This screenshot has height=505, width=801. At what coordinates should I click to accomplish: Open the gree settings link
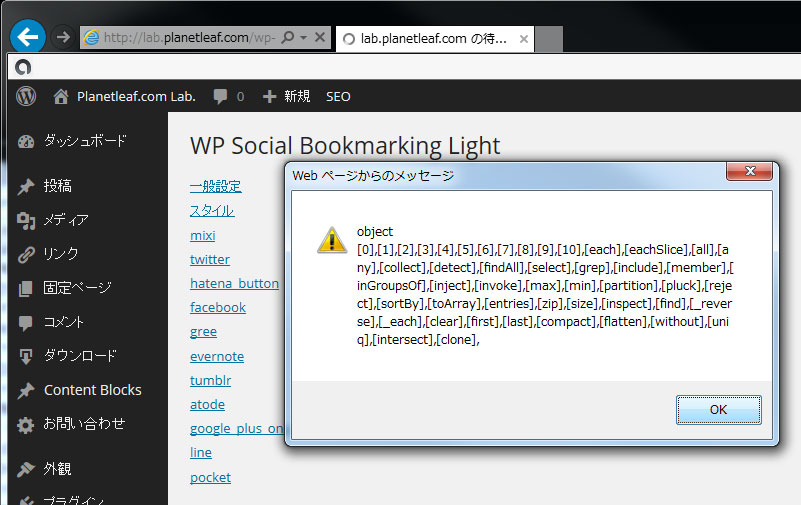tap(203, 332)
